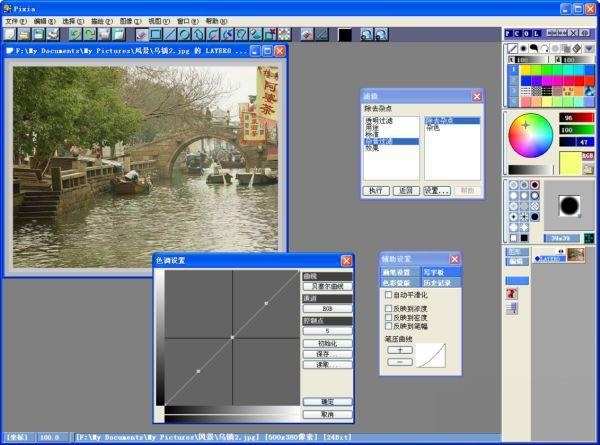The width and height of the screenshot is (600, 445).
Task: Select the airbrush soft dot pen mode icon
Action: click(523, 49)
